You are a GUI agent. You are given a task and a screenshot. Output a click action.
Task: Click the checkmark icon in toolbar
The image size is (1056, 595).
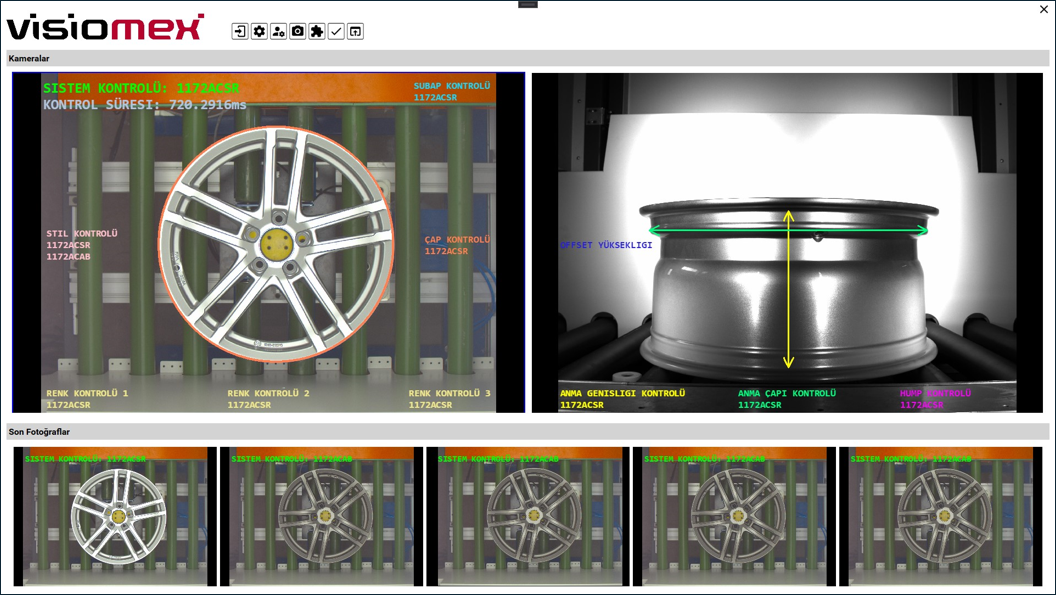[336, 31]
